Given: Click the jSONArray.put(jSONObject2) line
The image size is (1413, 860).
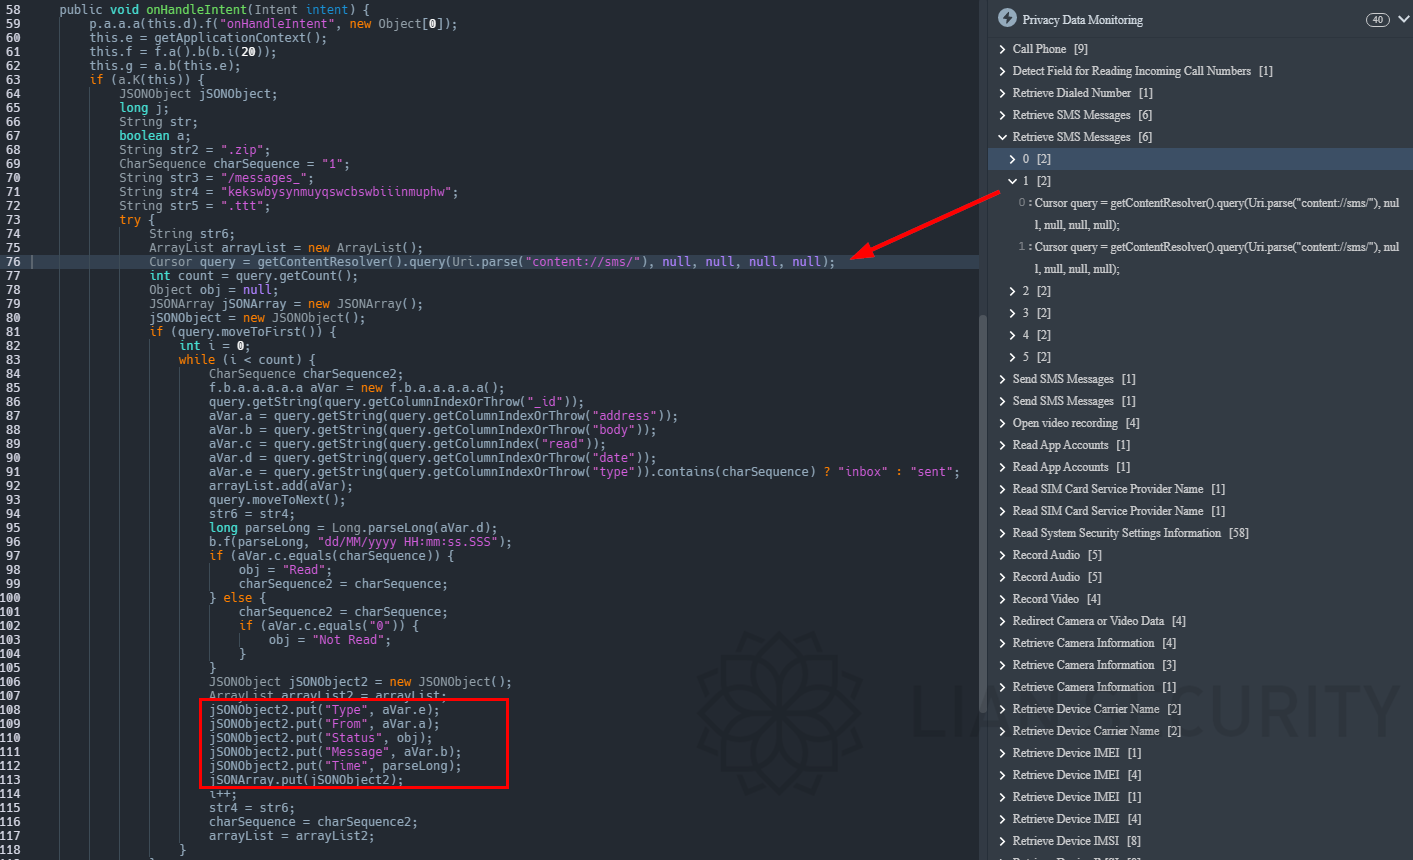Looking at the screenshot, I should [x=306, y=780].
